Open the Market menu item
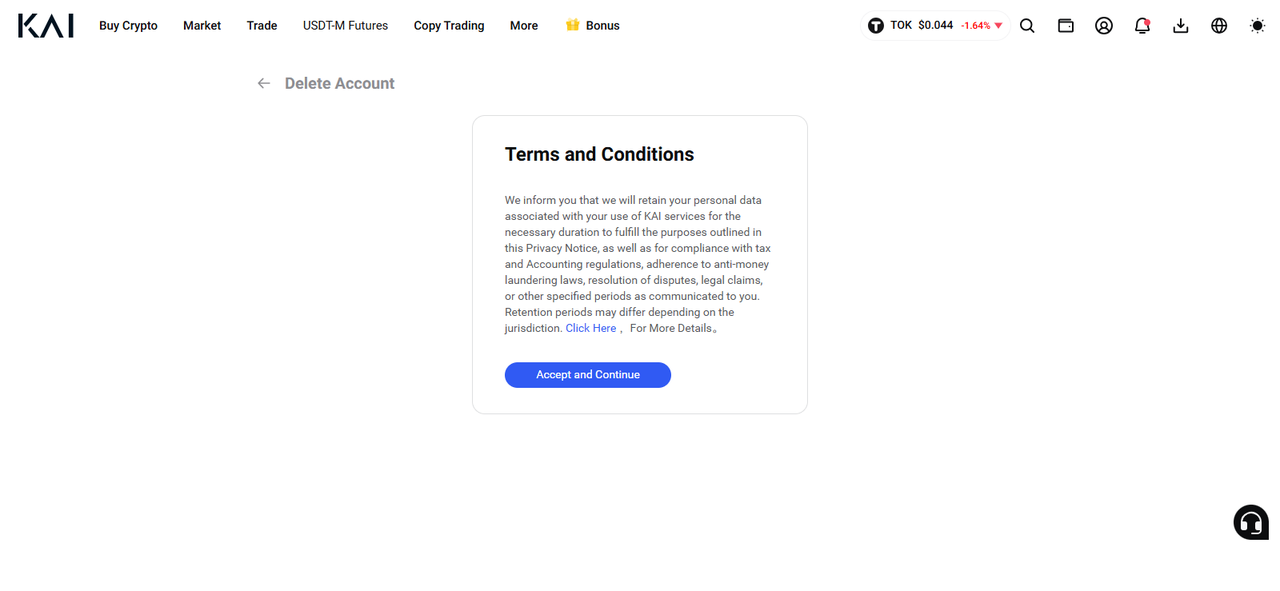 point(202,26)
